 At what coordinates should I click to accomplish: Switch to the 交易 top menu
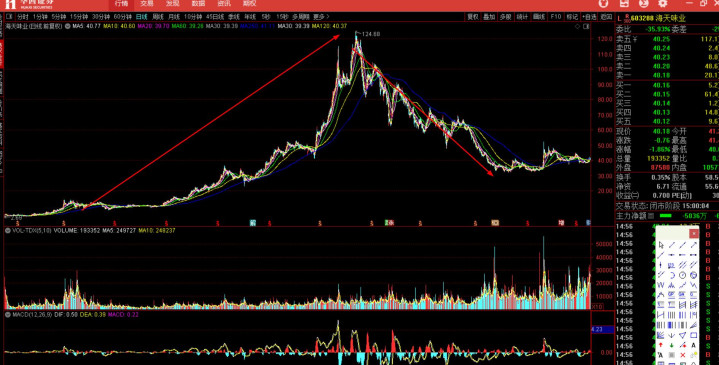point(147,4)
